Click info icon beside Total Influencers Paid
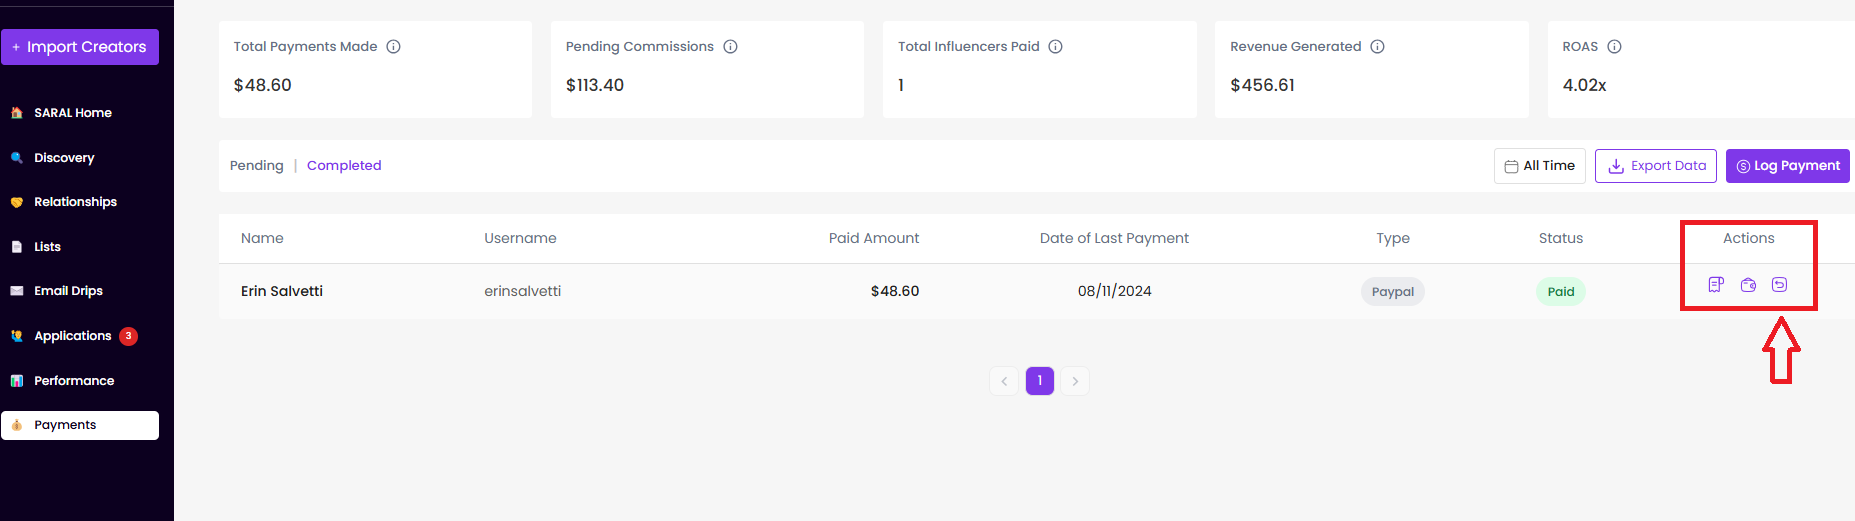 (1056, 47)
